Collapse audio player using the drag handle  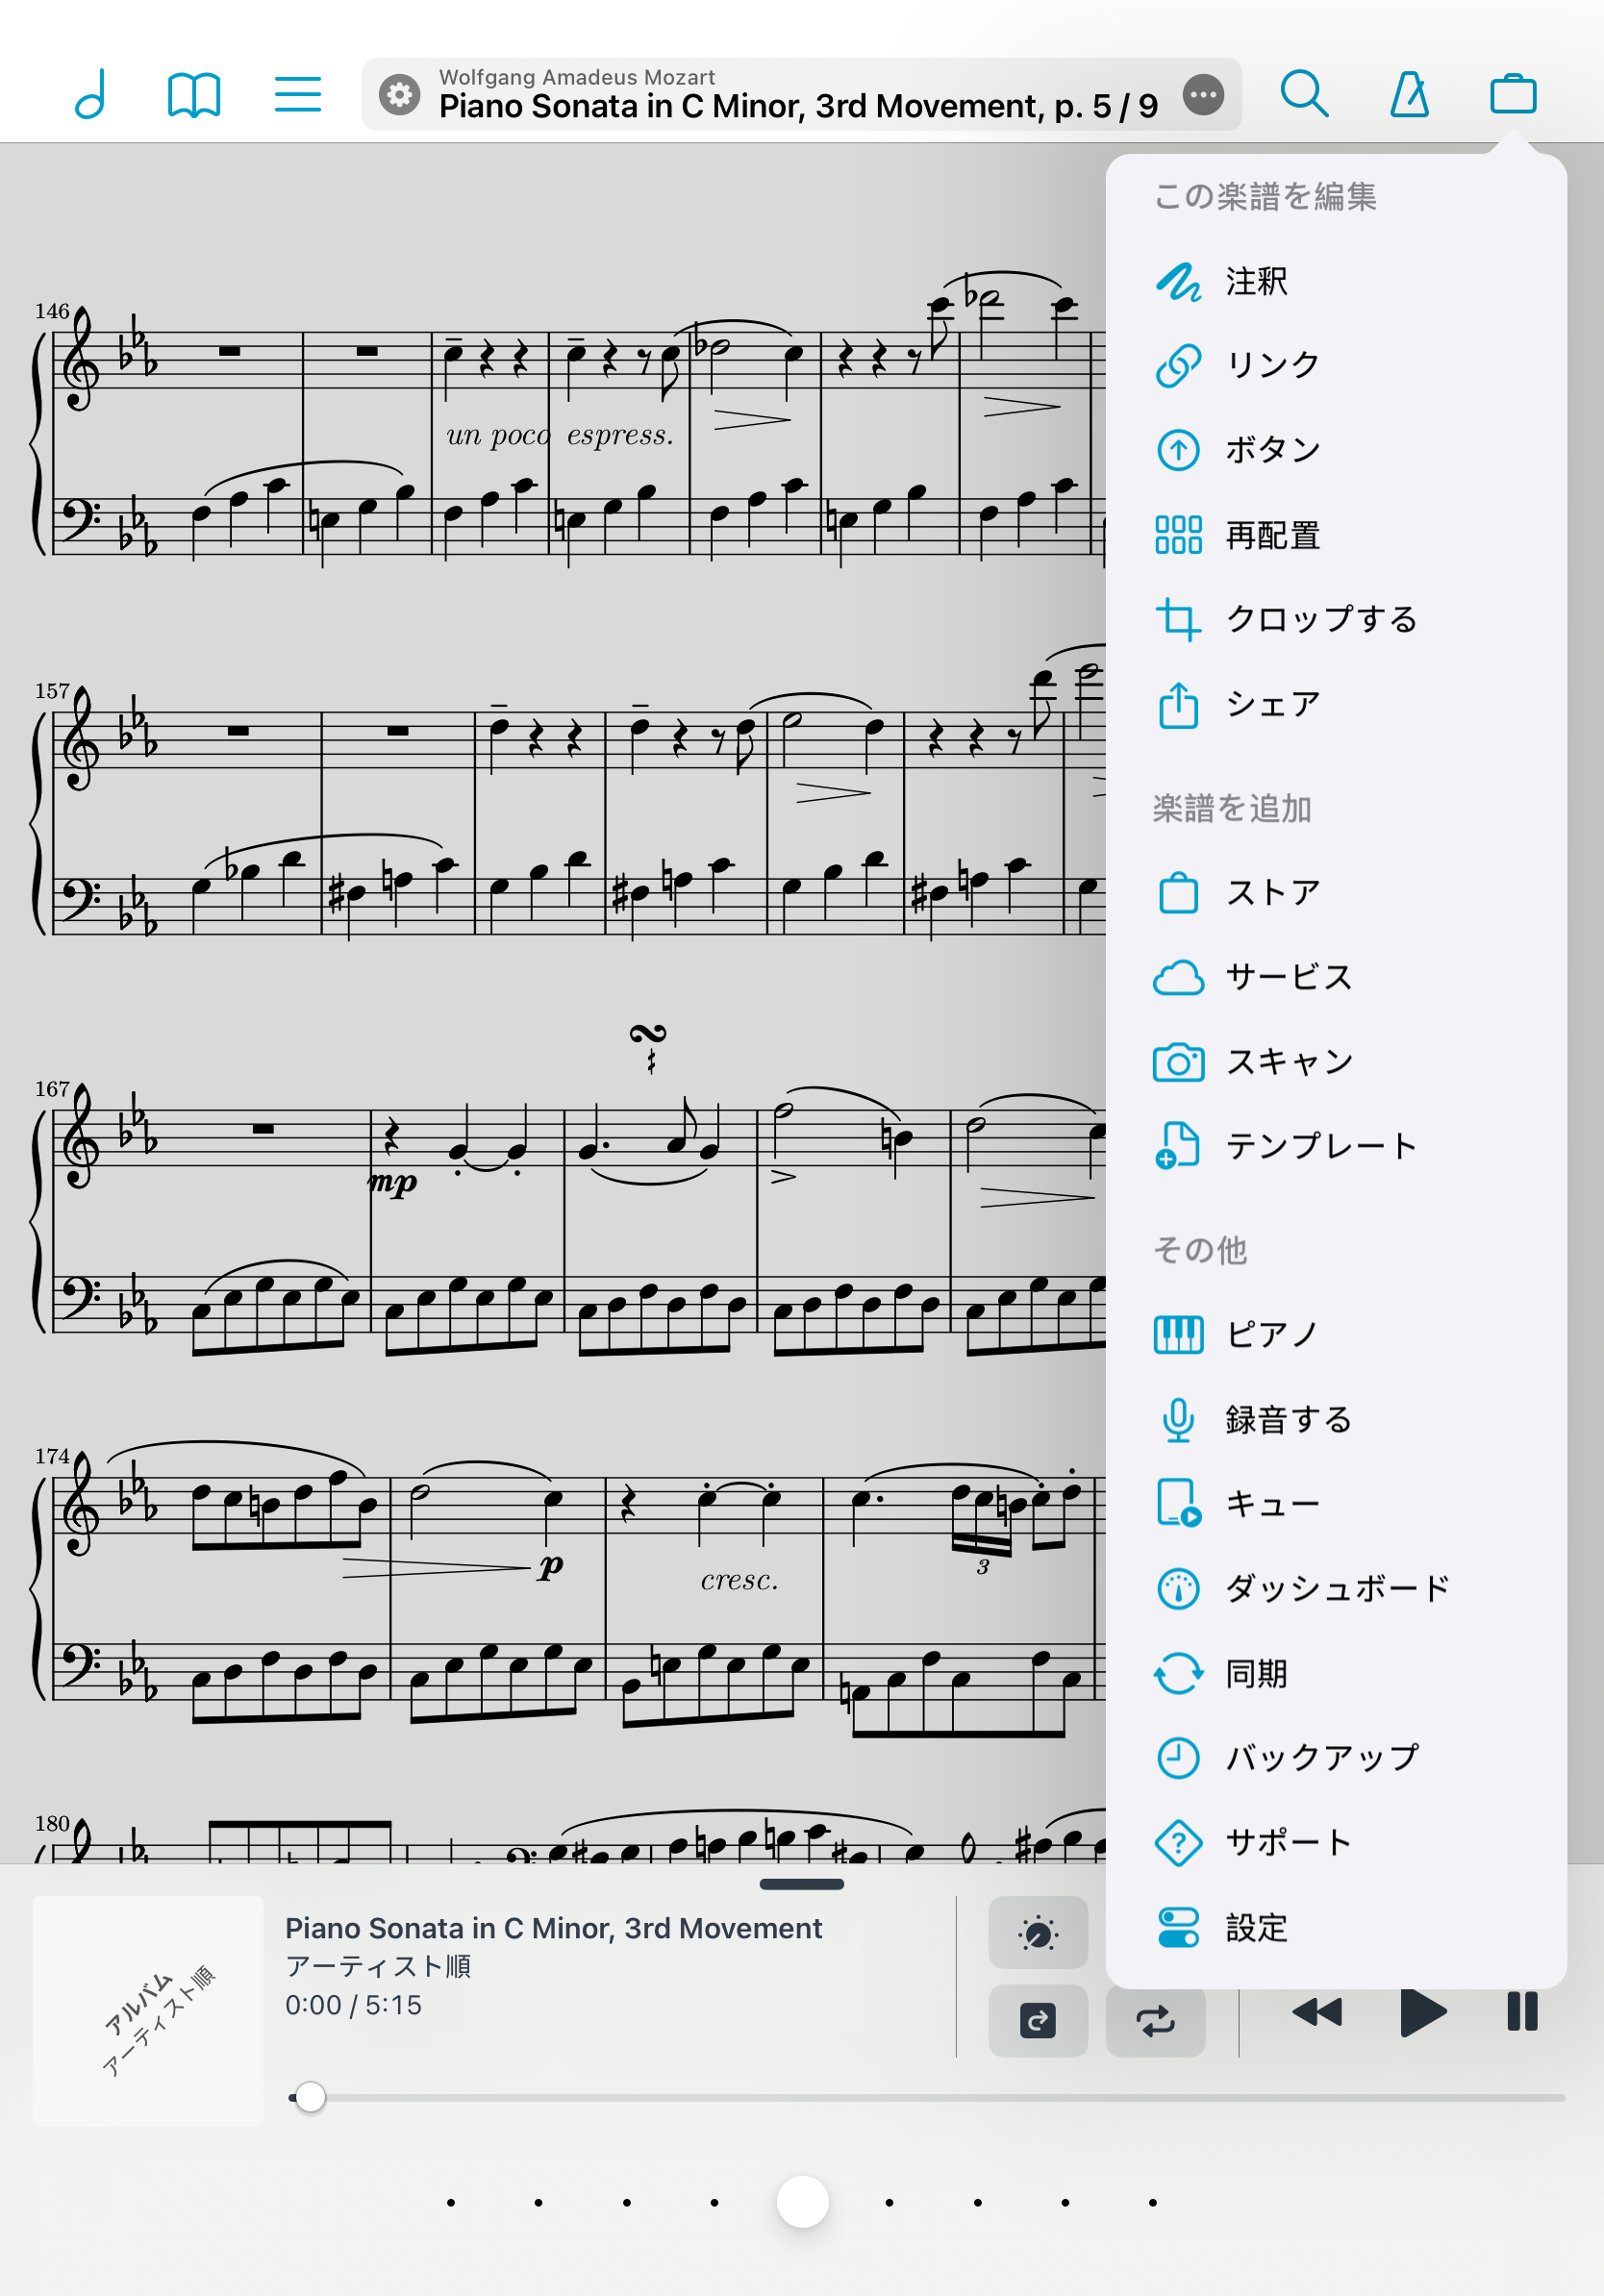tap(801, 1885)
